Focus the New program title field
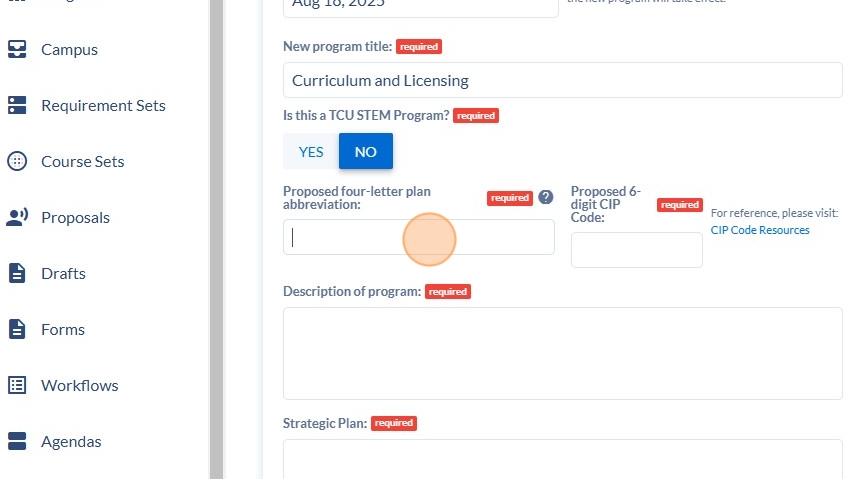This screenshot has width=861, height=479. coord(562,80)
